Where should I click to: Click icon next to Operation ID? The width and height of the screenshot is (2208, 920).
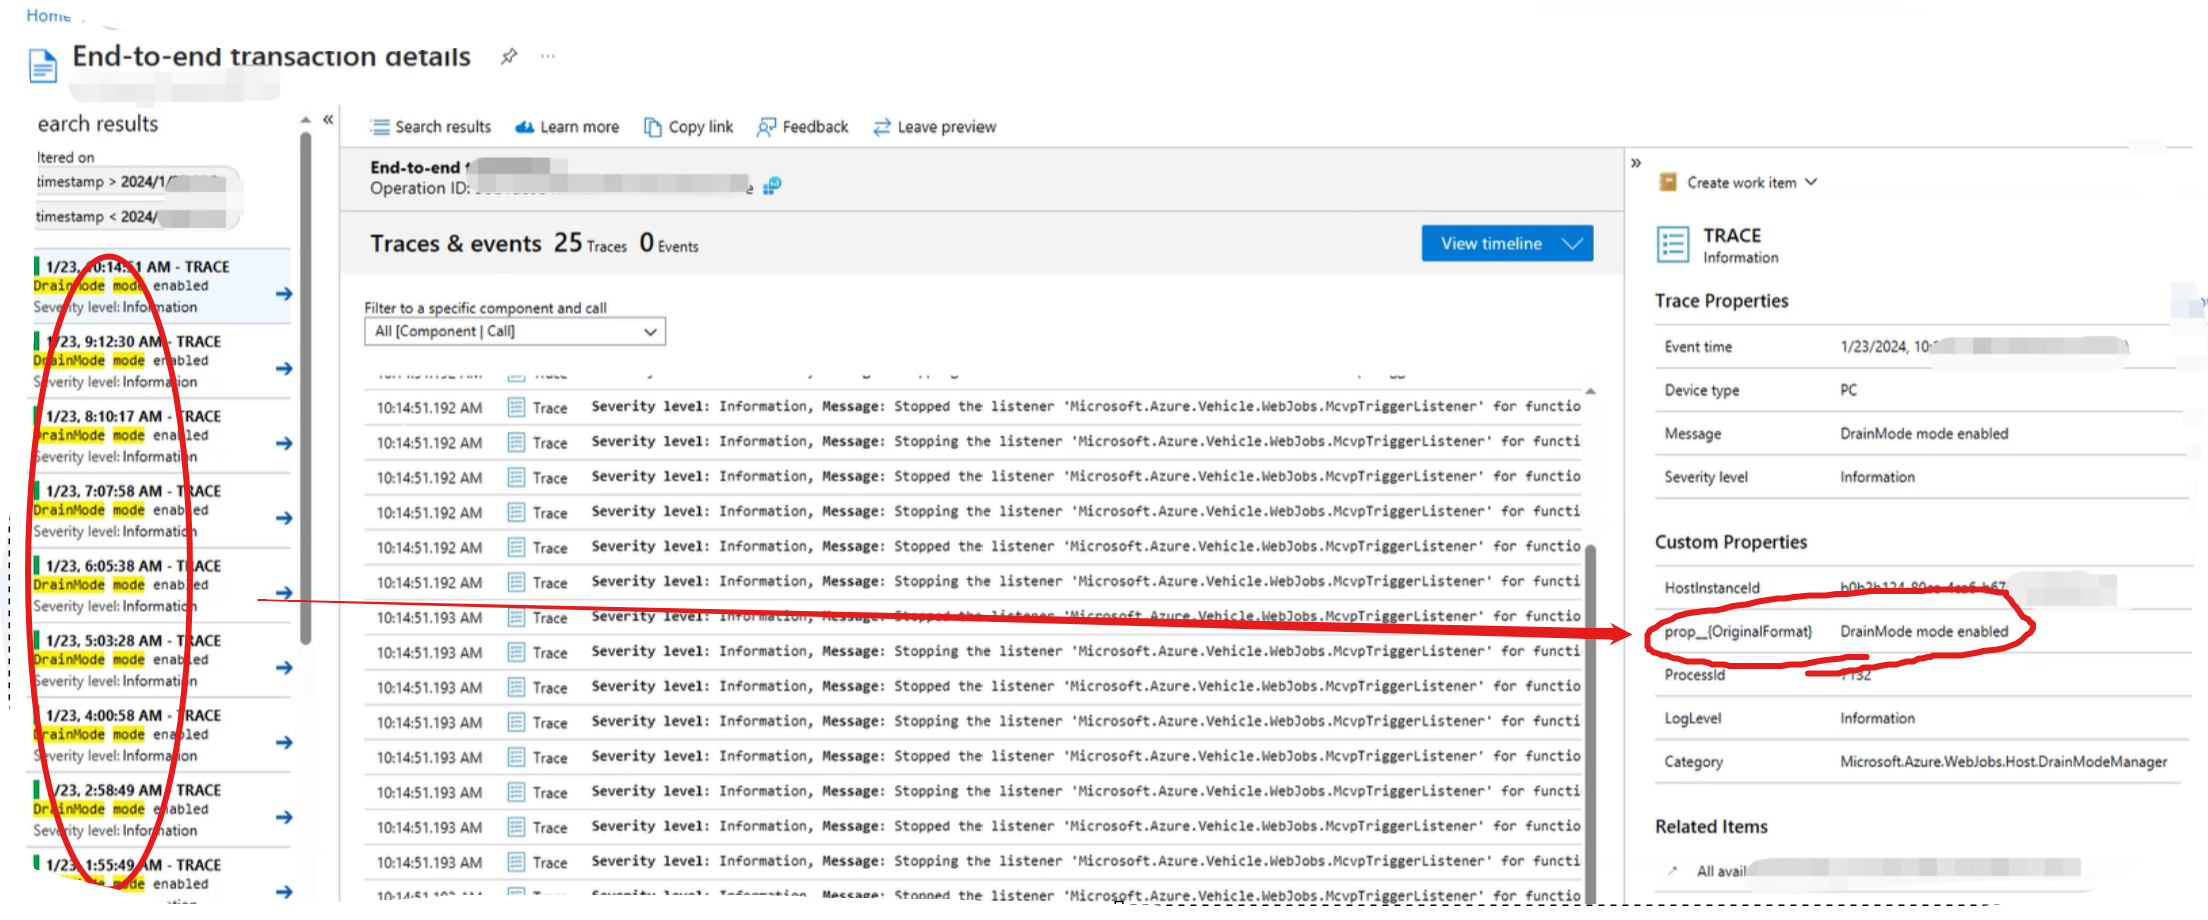772,186
